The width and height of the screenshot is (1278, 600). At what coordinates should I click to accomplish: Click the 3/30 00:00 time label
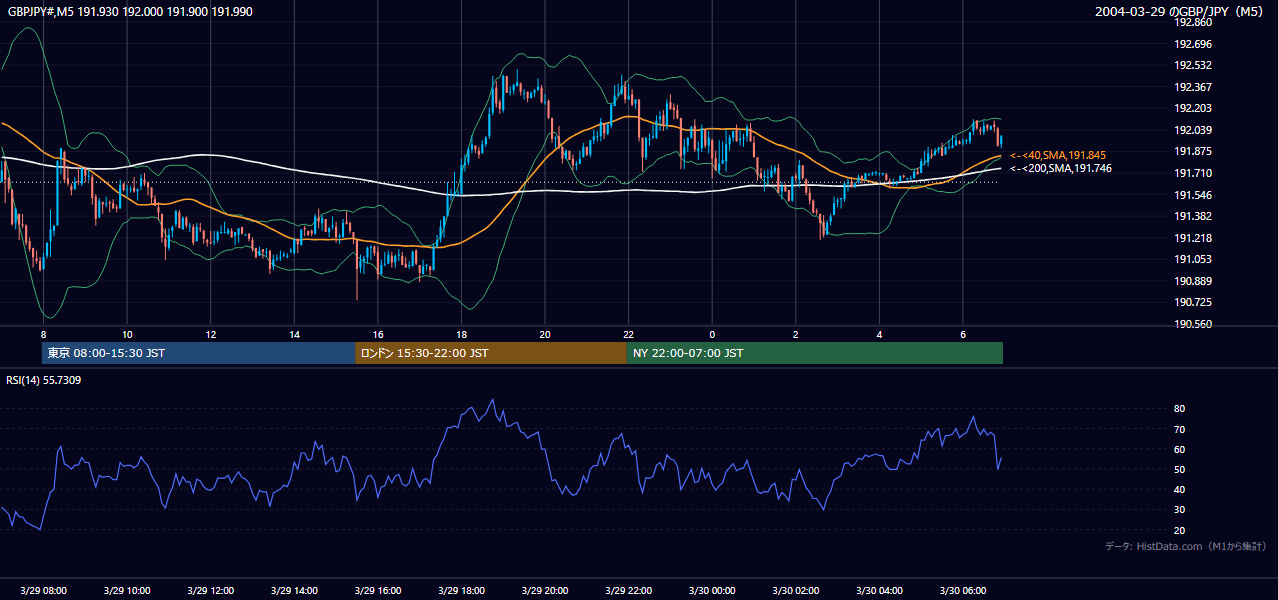pyautogui.click(x=712, y=591)
